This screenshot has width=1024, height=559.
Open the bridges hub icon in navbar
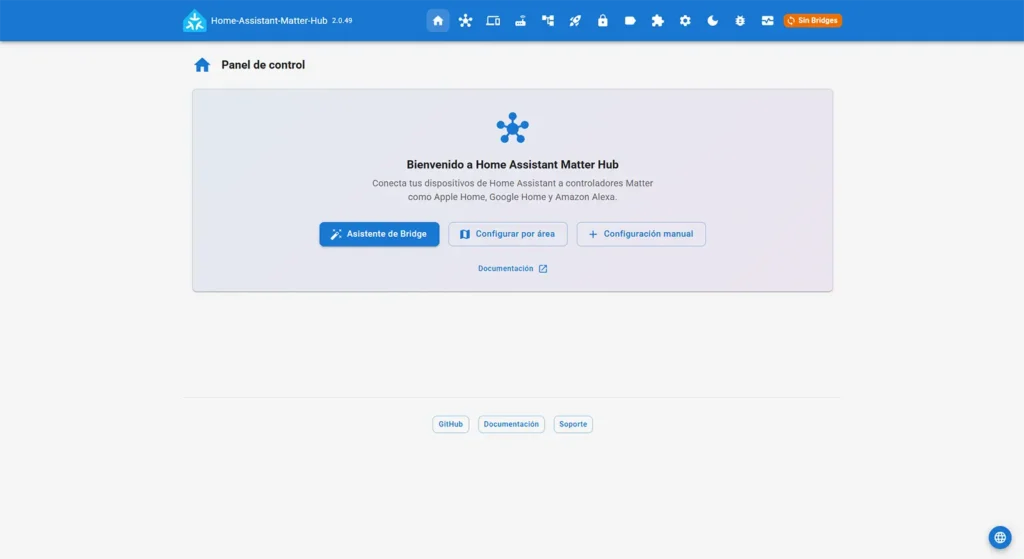[465, 21]
